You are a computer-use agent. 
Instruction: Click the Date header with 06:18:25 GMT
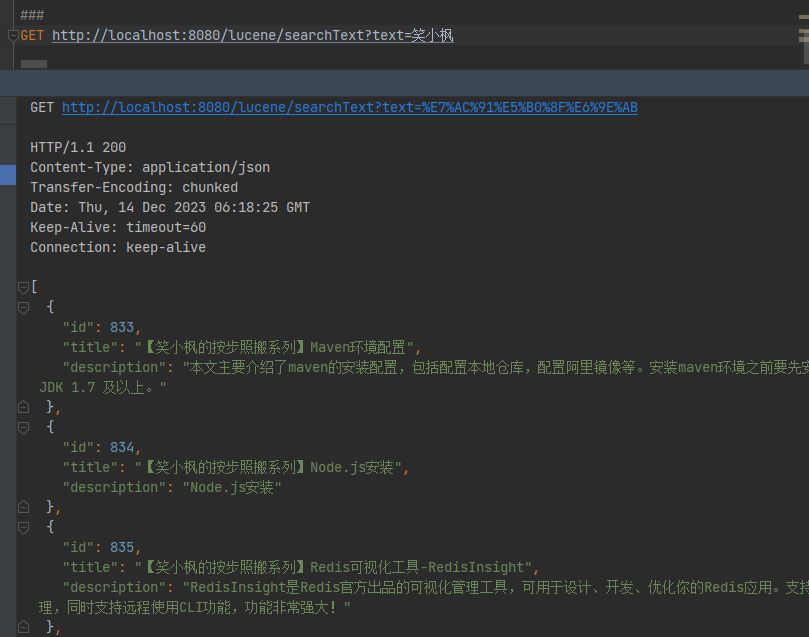pos(170,207)
